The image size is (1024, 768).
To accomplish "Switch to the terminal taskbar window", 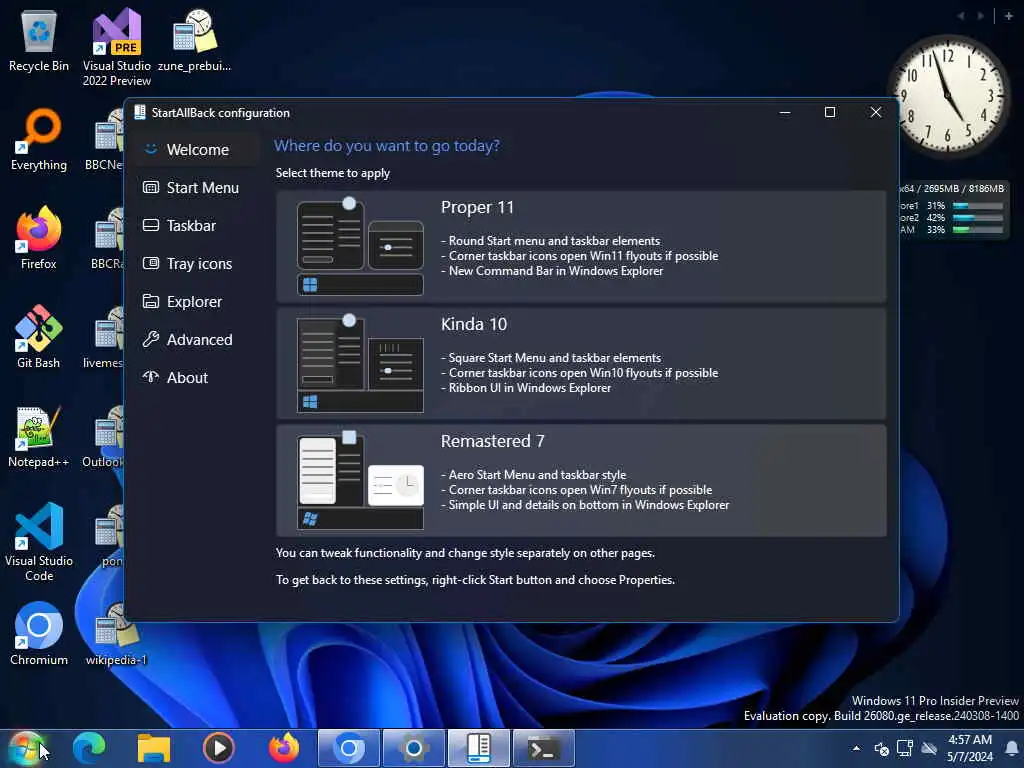I will [543, 748].
